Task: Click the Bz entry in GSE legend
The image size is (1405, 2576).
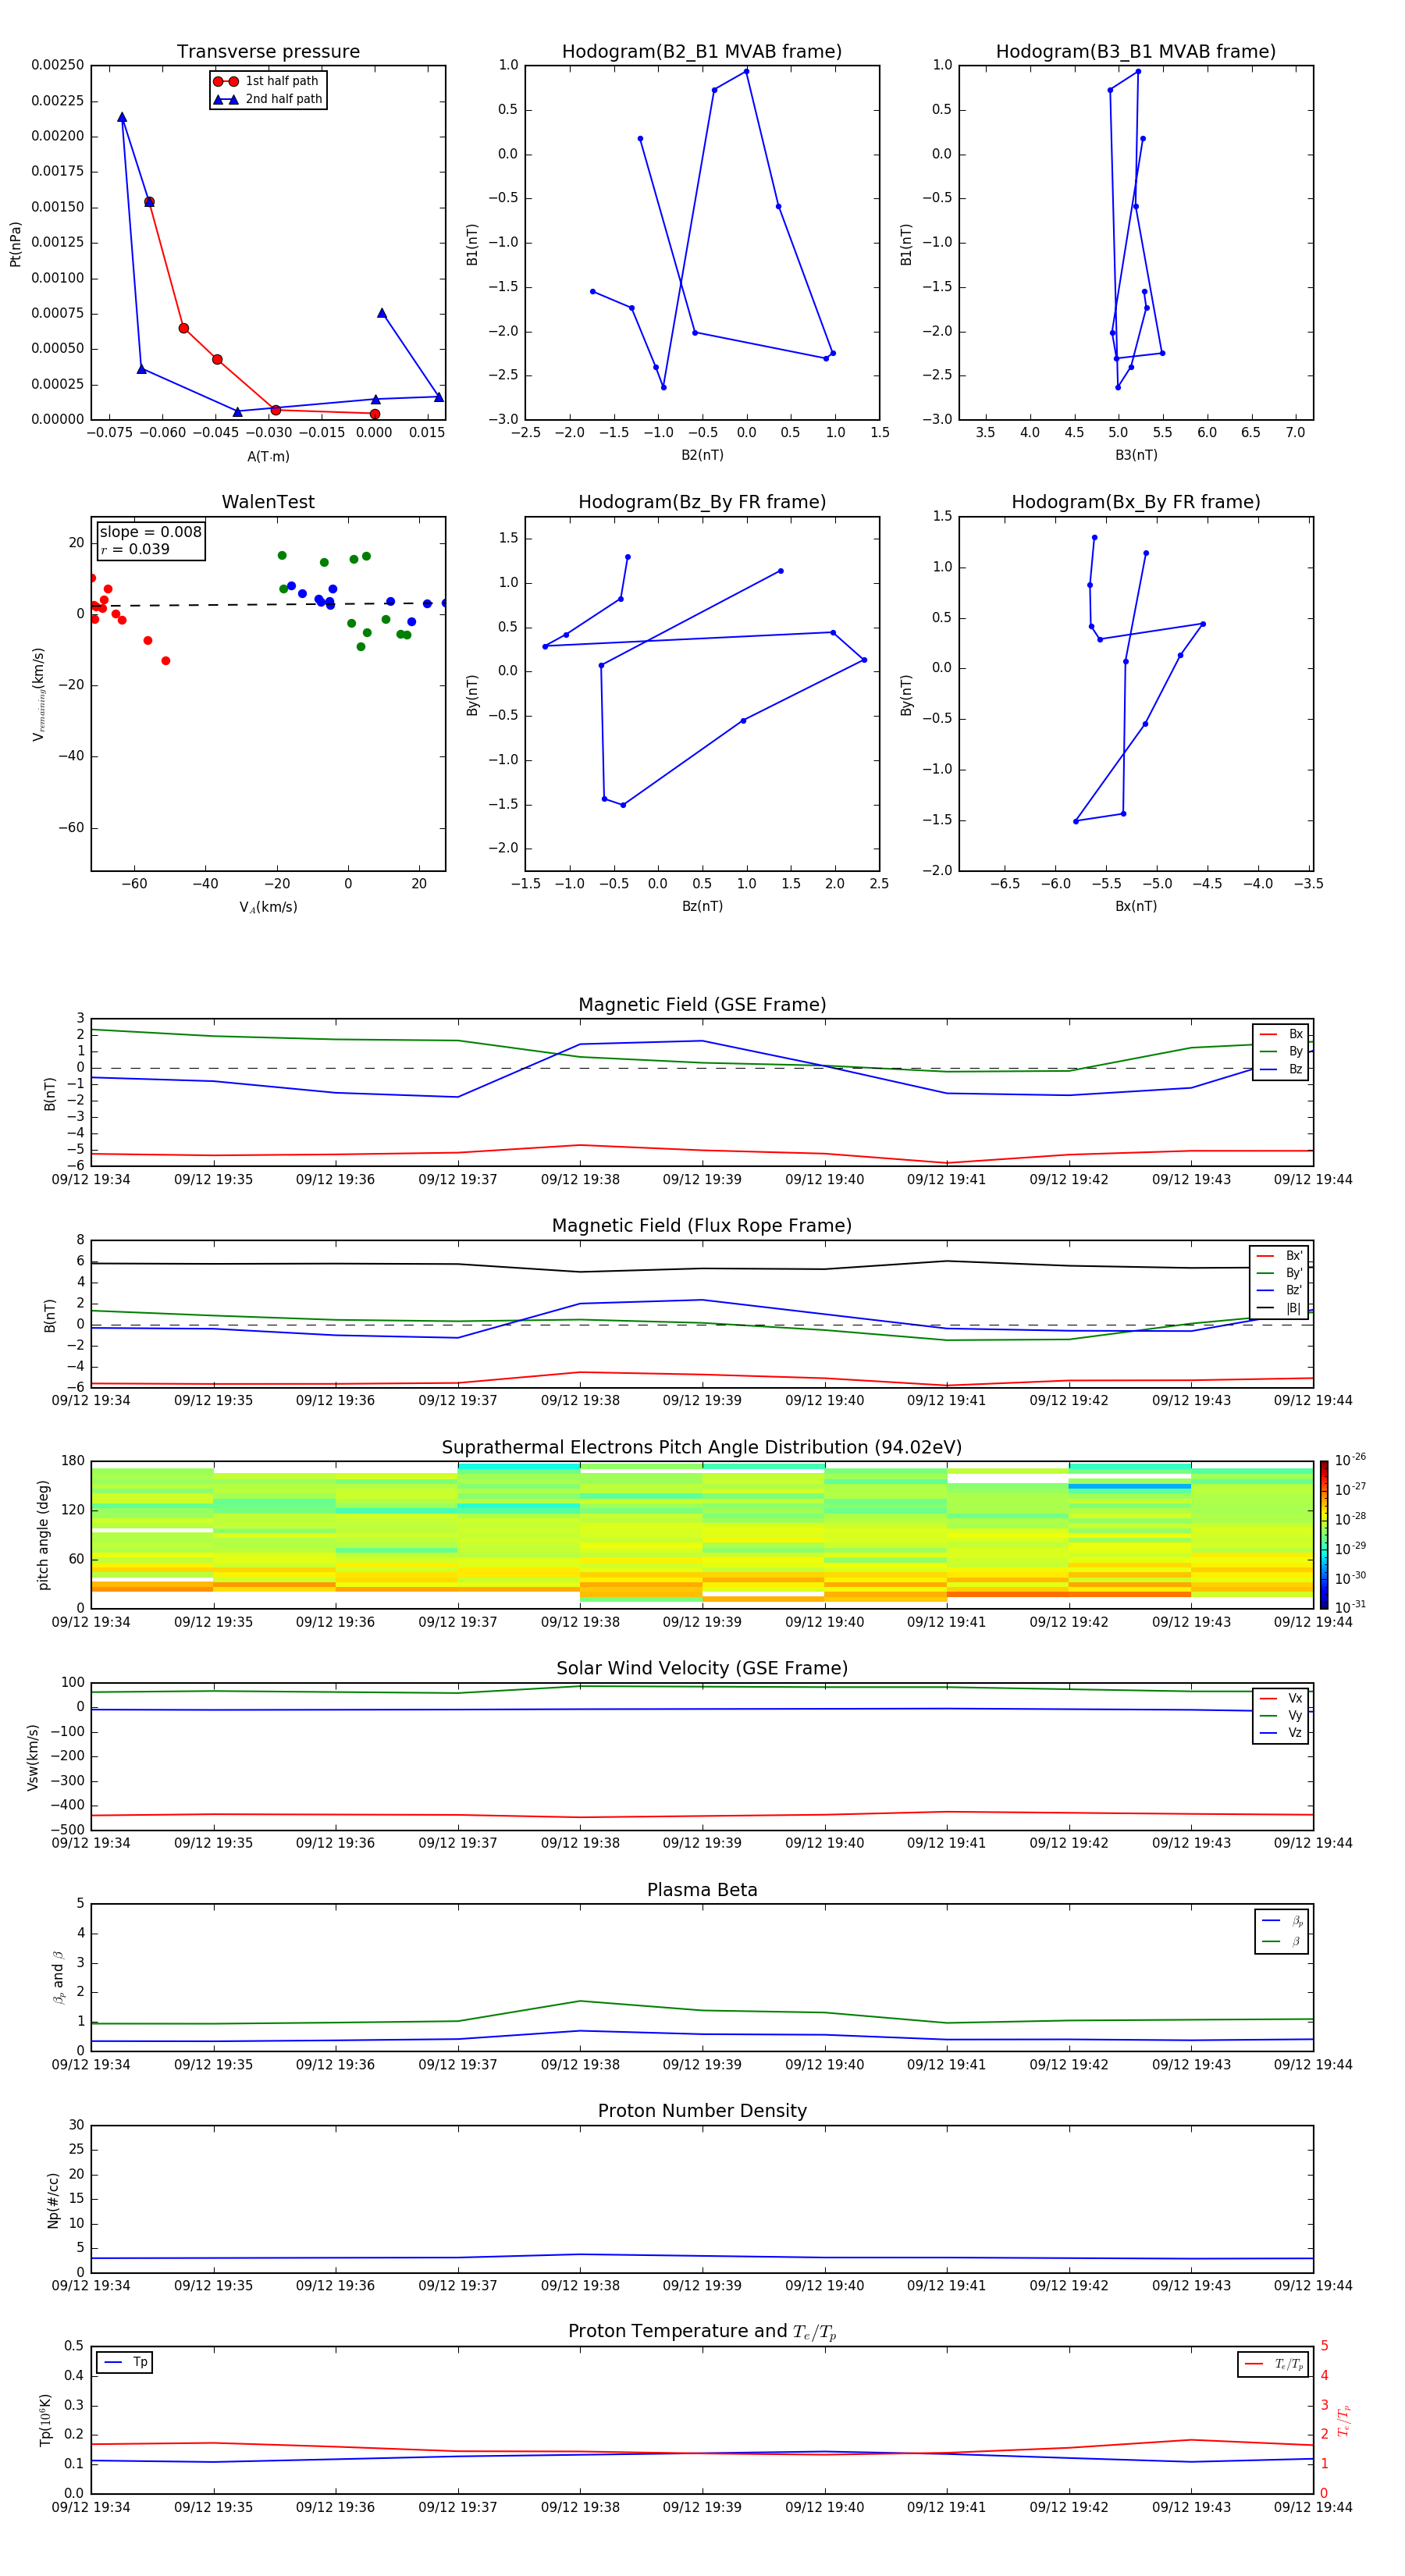Action: pos(1281,1069)
